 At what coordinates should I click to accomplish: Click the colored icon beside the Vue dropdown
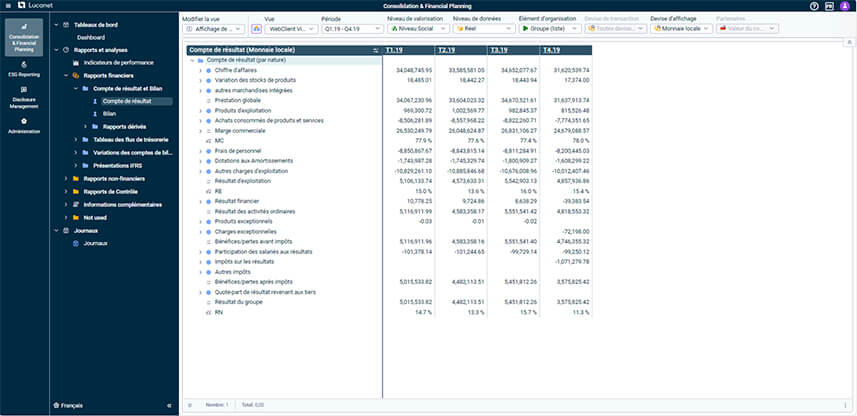[x=256, y=28]
